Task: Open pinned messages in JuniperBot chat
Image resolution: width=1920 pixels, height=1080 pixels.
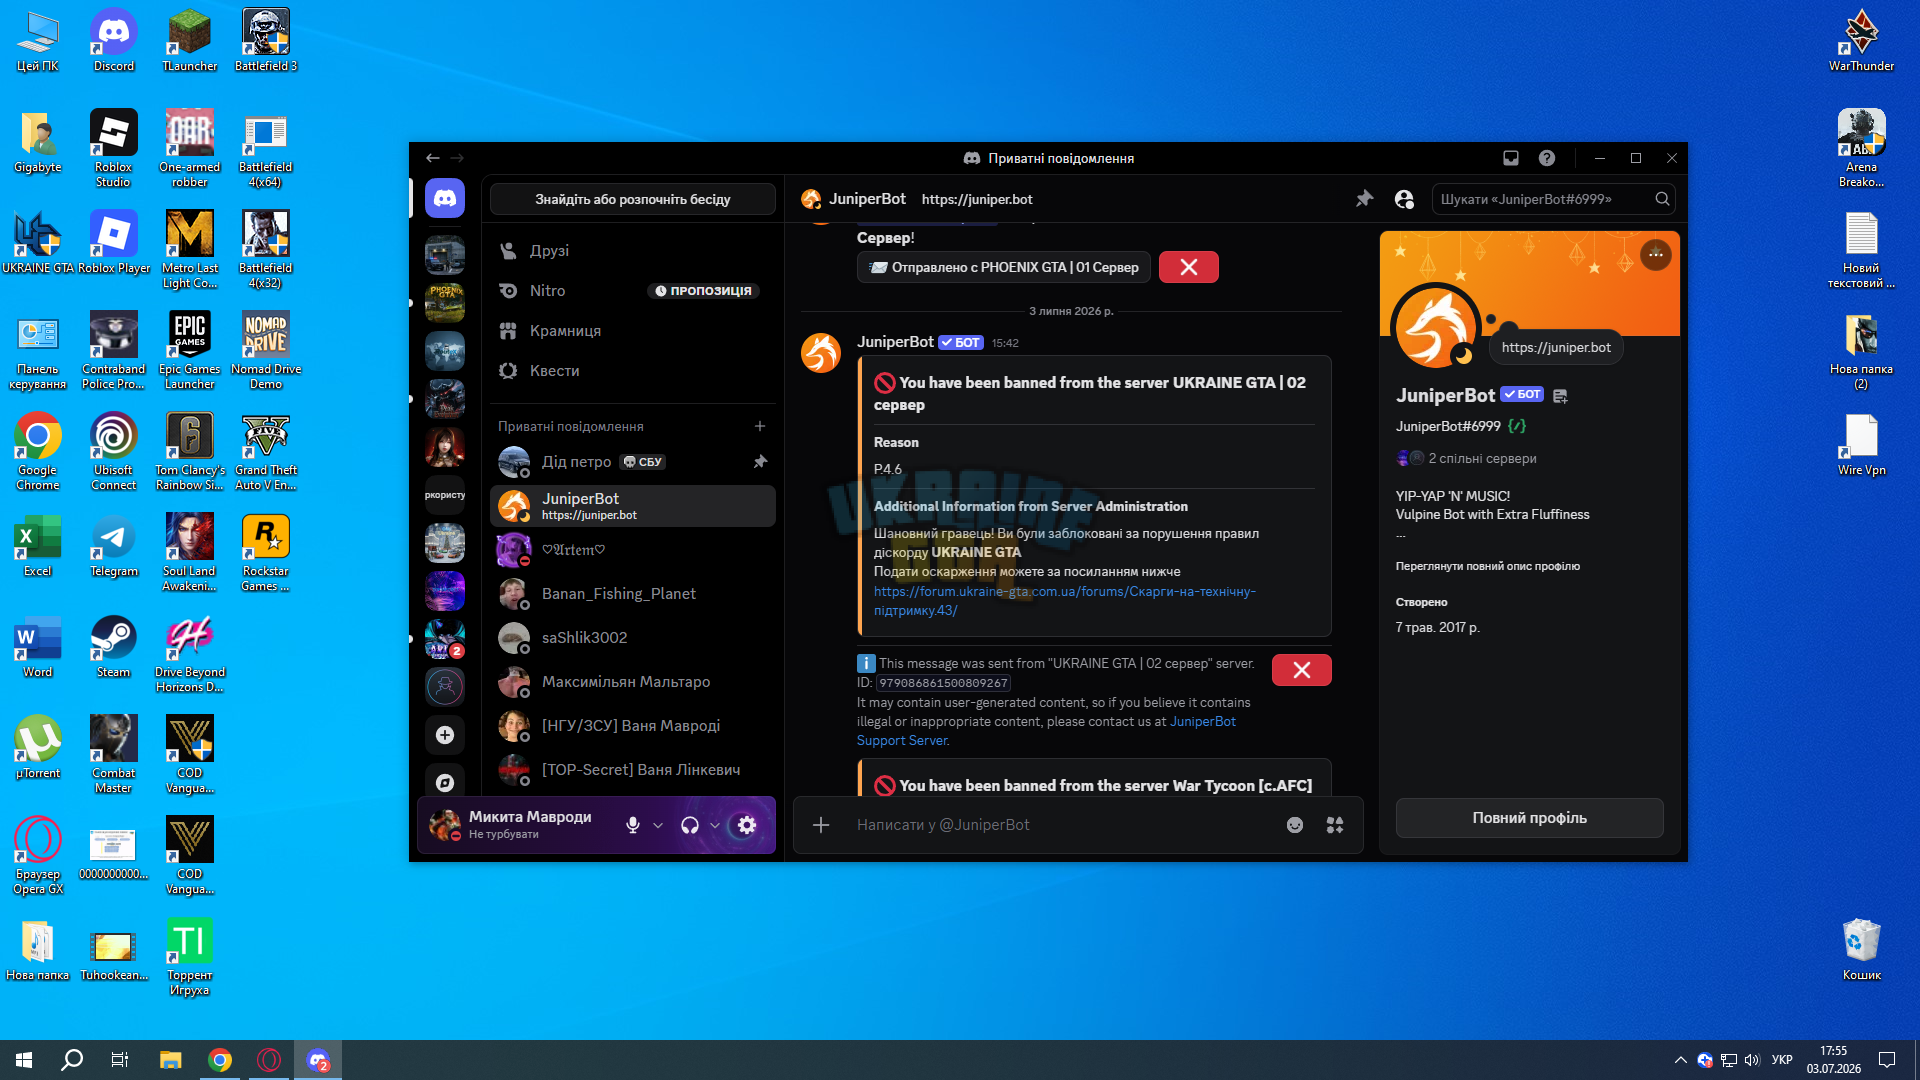Action: click(1364, 199)
